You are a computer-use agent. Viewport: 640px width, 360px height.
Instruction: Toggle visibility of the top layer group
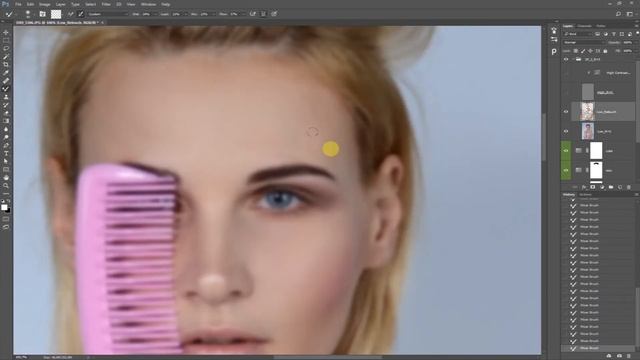coord(566,59)
